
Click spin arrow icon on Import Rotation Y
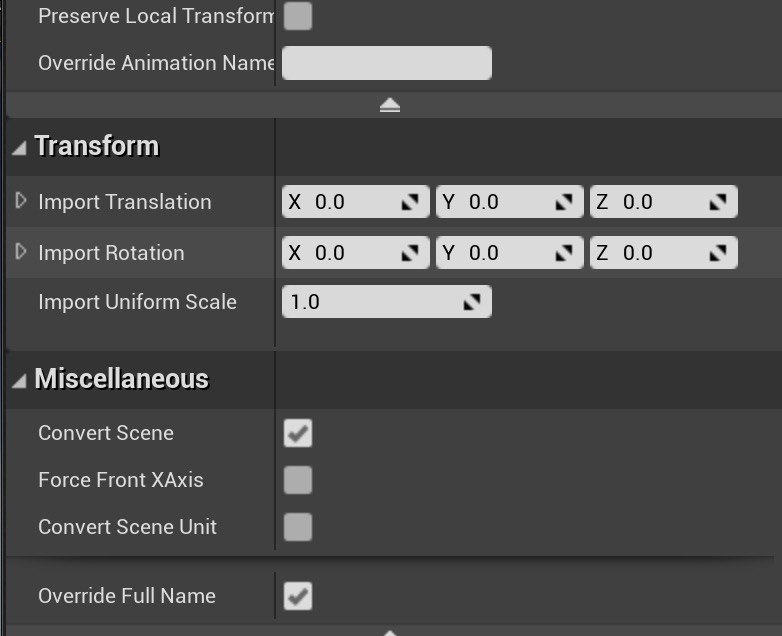[x=565, y=253]
